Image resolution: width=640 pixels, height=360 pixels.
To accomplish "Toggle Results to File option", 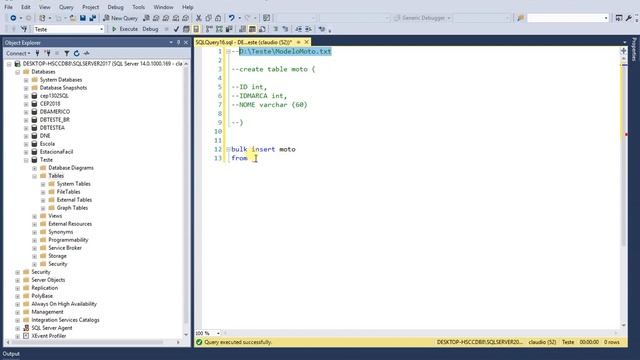I will (x=262, y=29).
